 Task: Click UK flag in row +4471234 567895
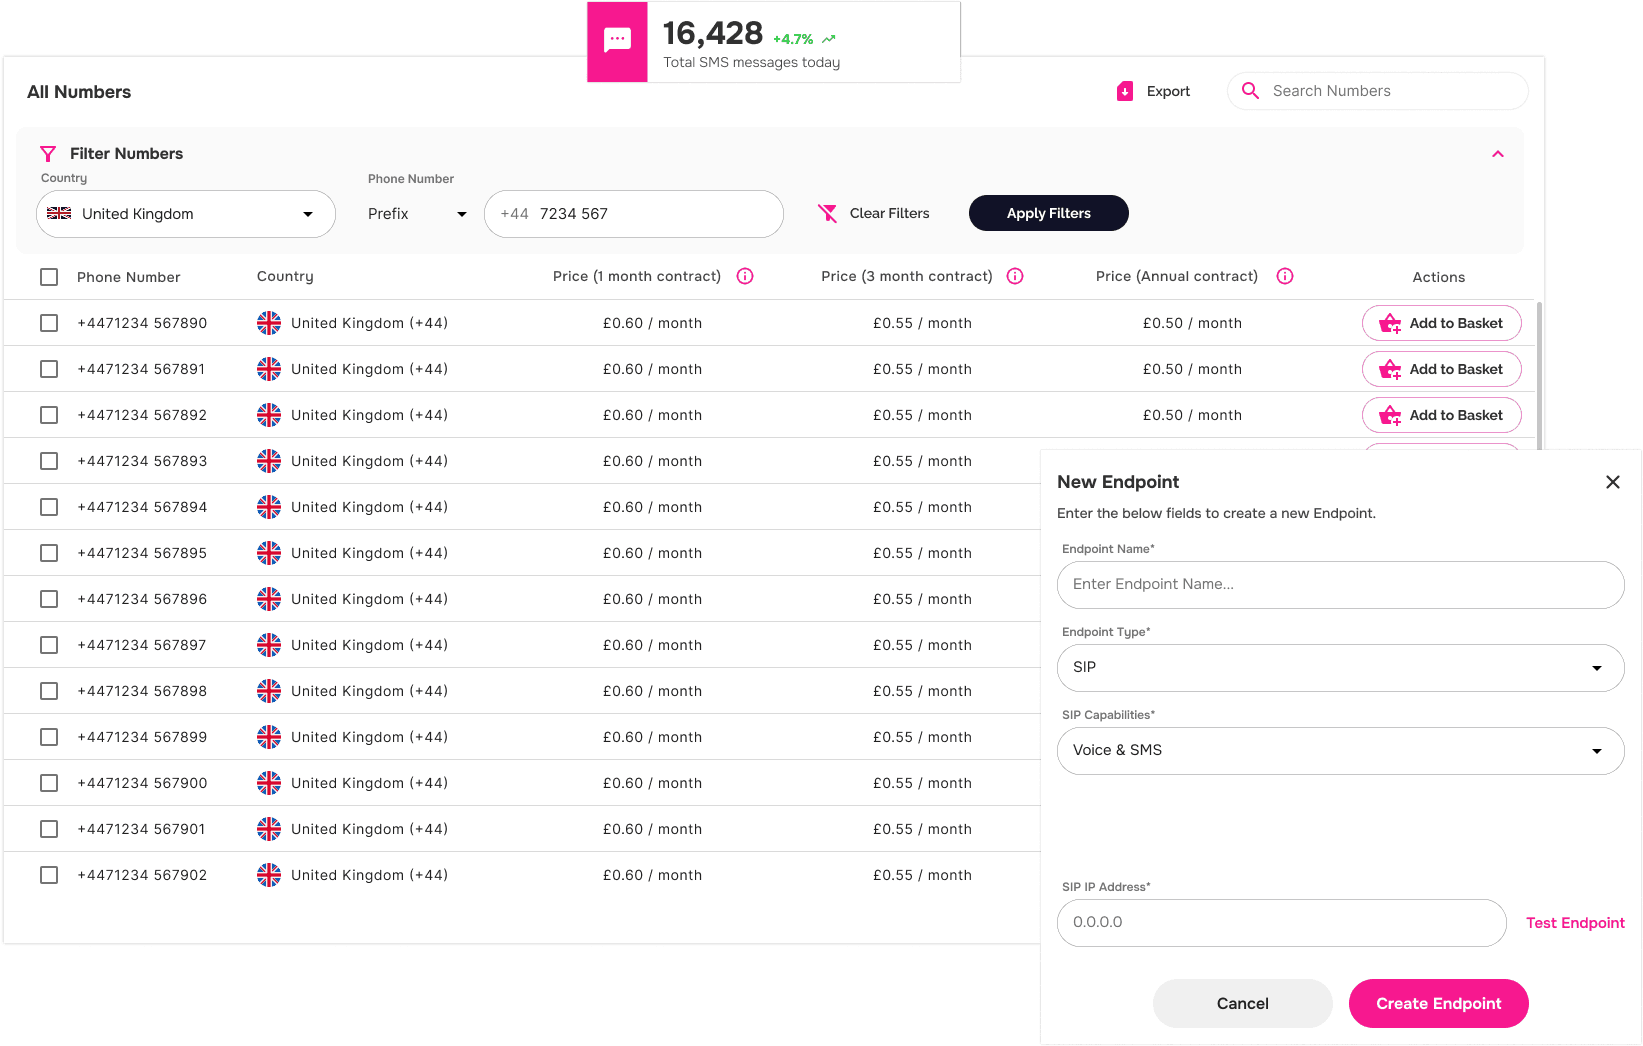point(269,553)
